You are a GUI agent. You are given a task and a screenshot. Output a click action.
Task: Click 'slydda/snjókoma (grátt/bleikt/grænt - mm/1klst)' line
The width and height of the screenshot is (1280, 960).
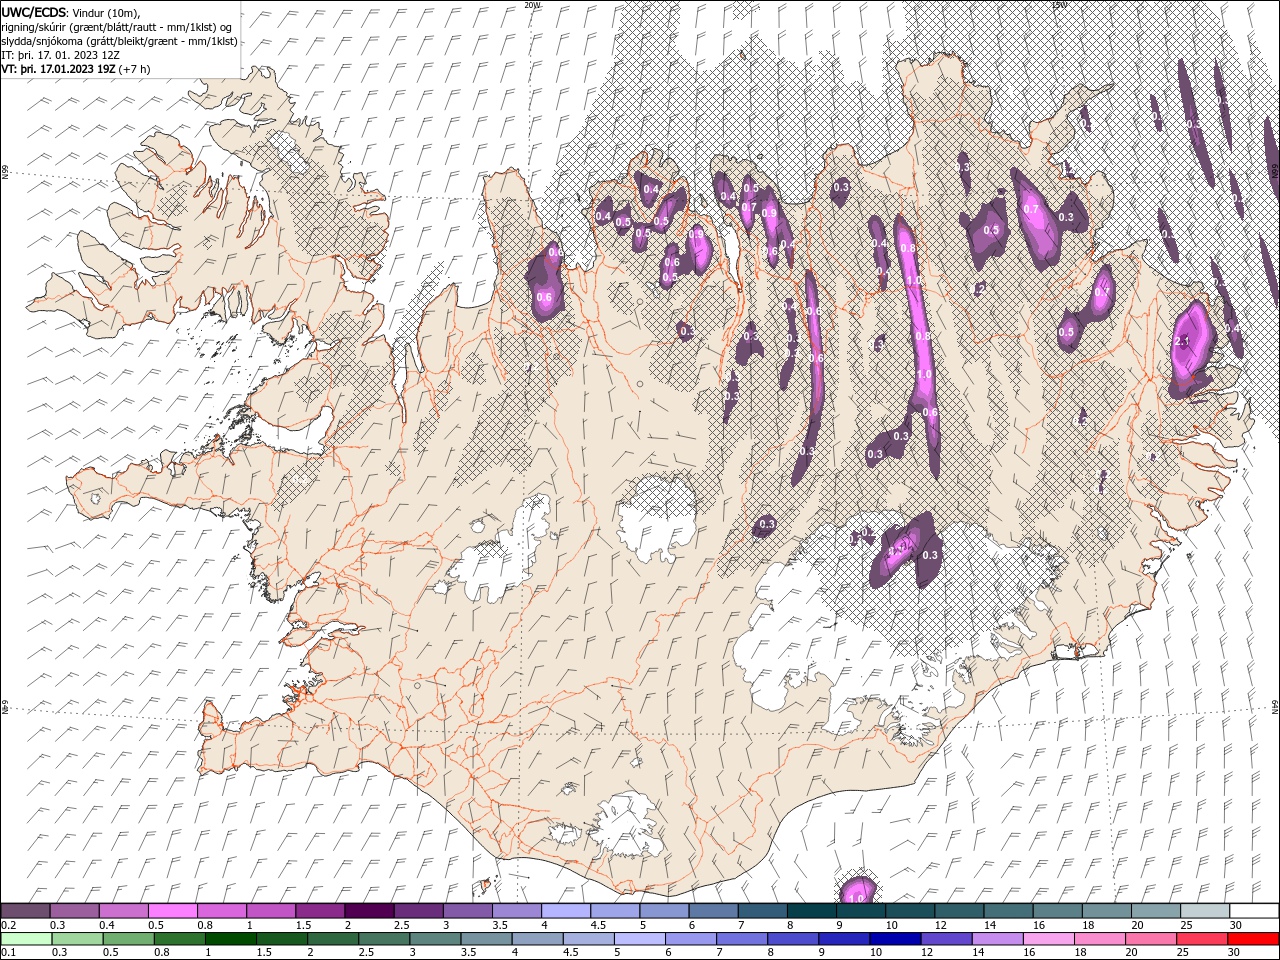click(120, 41)
